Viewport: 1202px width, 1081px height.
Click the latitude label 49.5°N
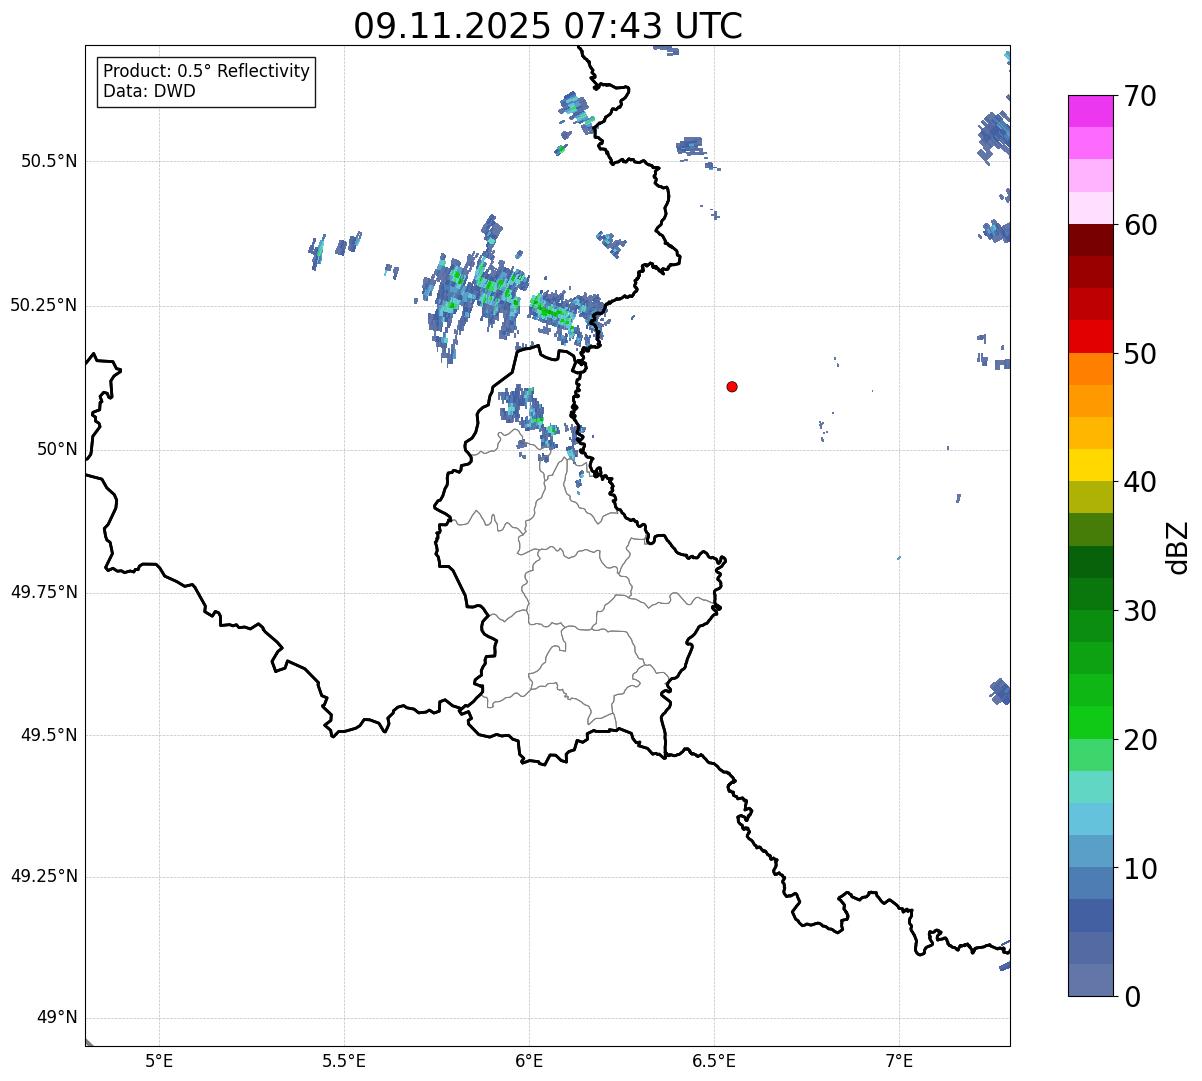49,735
